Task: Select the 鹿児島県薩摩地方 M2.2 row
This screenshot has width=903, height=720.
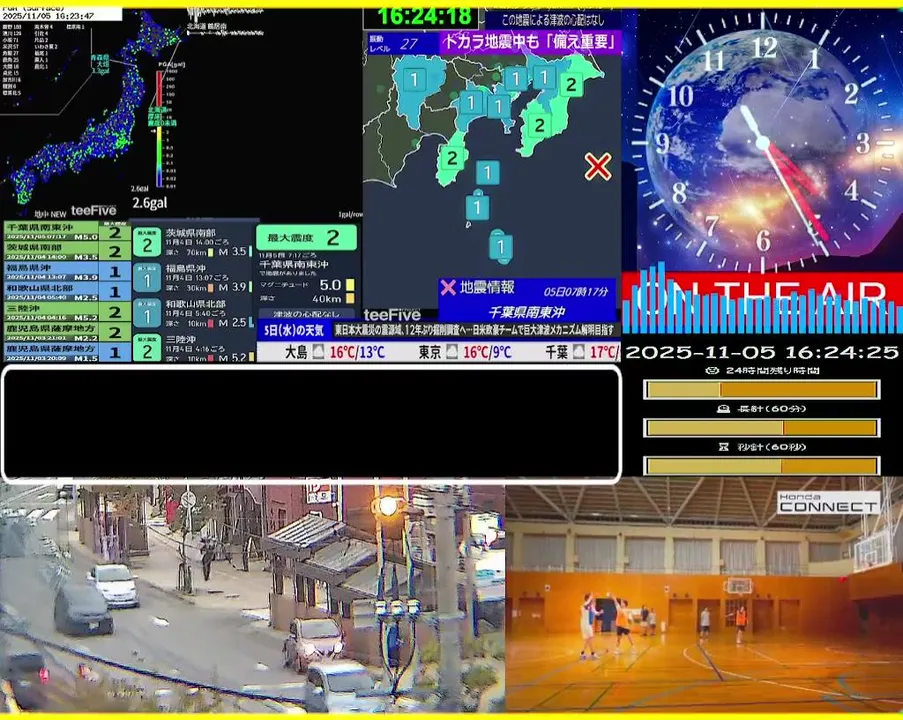Action: coord(67,332)
